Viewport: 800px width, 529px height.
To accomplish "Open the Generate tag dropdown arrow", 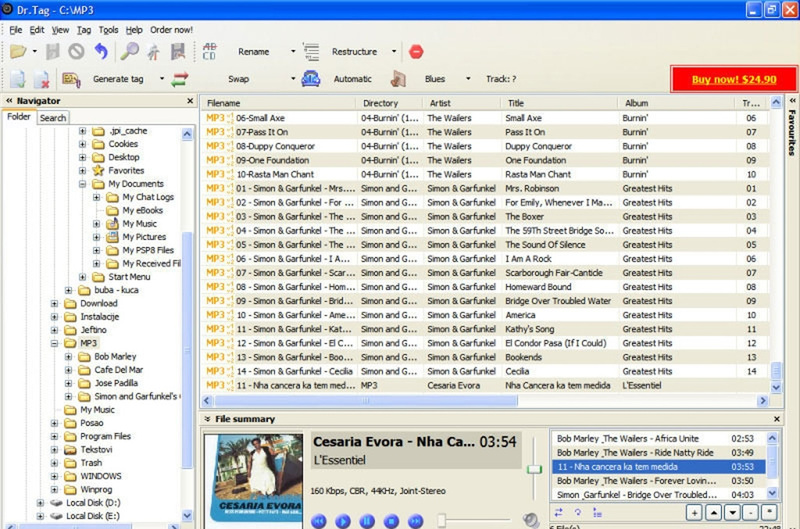I will (x=162, y=79).
